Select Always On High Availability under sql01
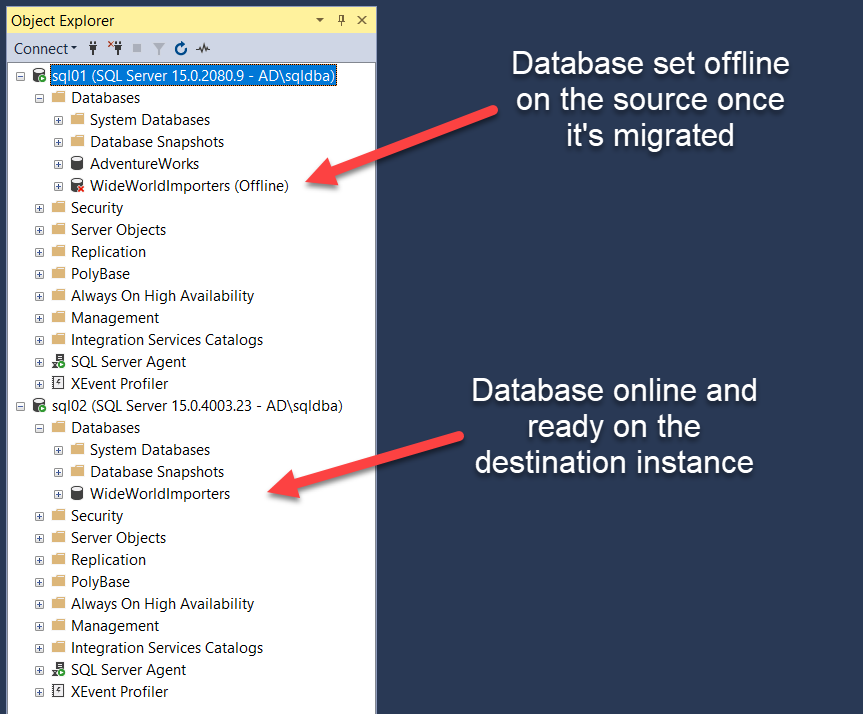The width and height of the screenshot is (863, 714). (162, 296)
